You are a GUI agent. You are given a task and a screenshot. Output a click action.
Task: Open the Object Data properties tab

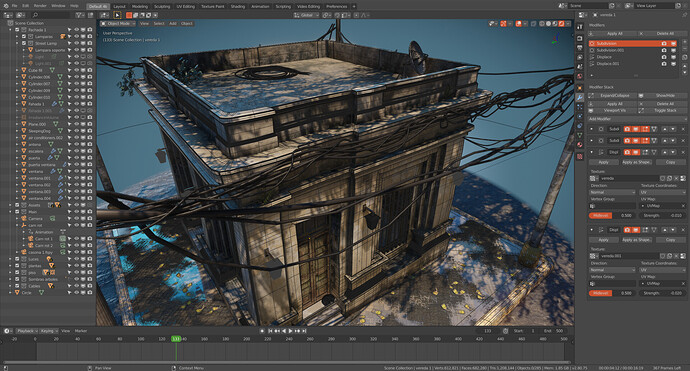pos(580,135)
